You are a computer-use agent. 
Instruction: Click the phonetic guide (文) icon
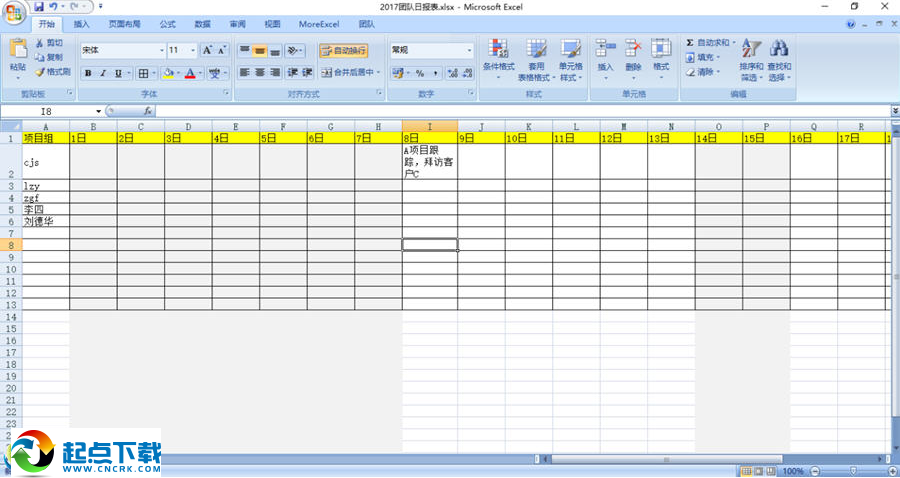pos(215,73)
